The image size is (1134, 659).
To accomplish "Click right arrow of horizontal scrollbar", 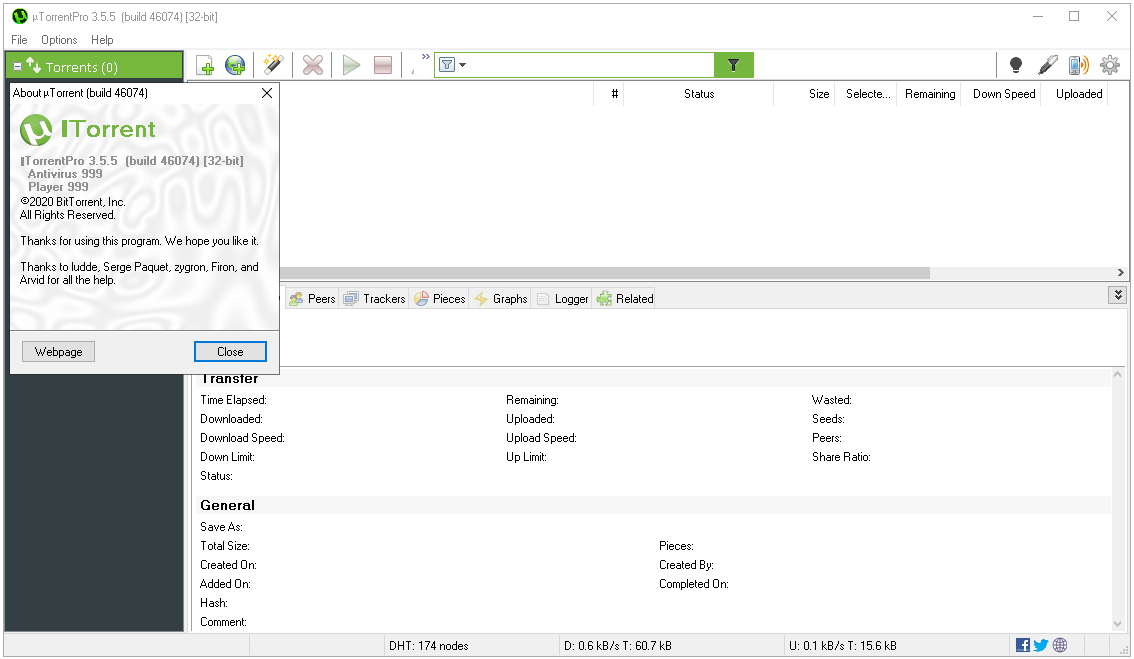I will click(x=1120, y=273).
